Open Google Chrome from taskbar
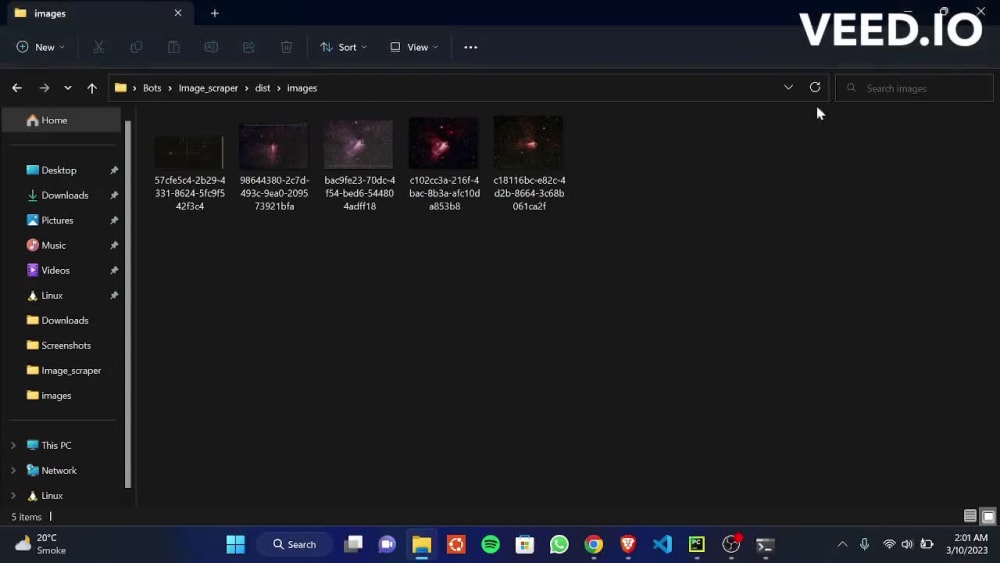 point(594,544)
